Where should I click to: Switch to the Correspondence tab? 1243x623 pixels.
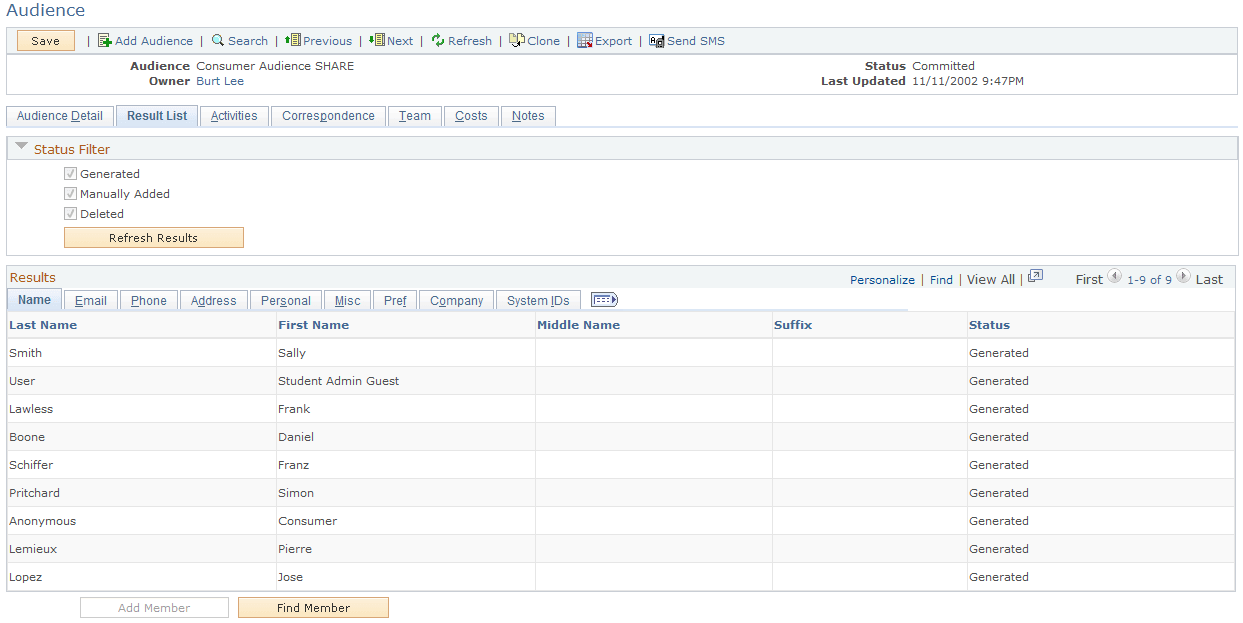(x=328, y=115)
